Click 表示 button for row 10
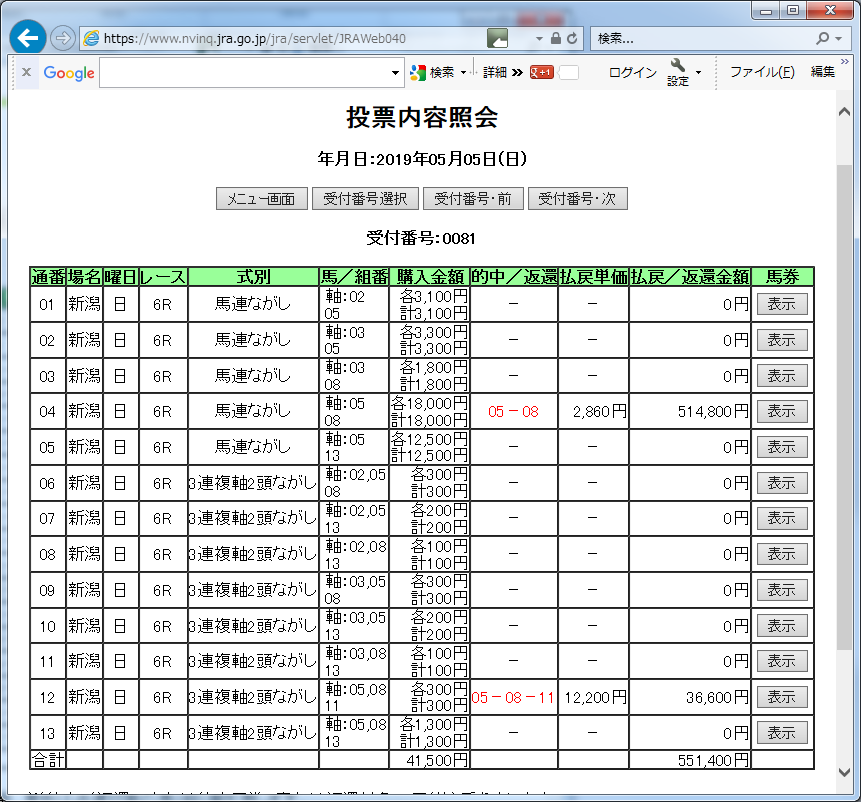Viewport: 861px width, 802px height. [x=782, y=626]
